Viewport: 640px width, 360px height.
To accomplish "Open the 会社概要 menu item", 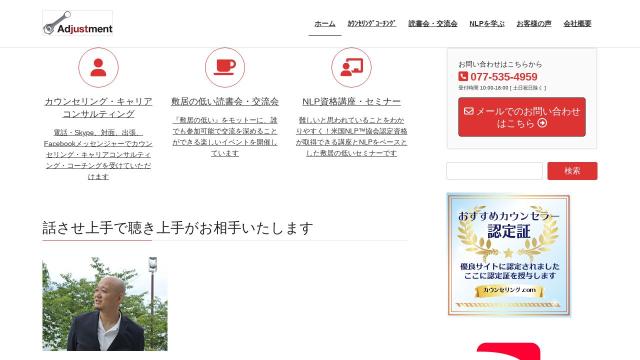I will coord(577,24).
